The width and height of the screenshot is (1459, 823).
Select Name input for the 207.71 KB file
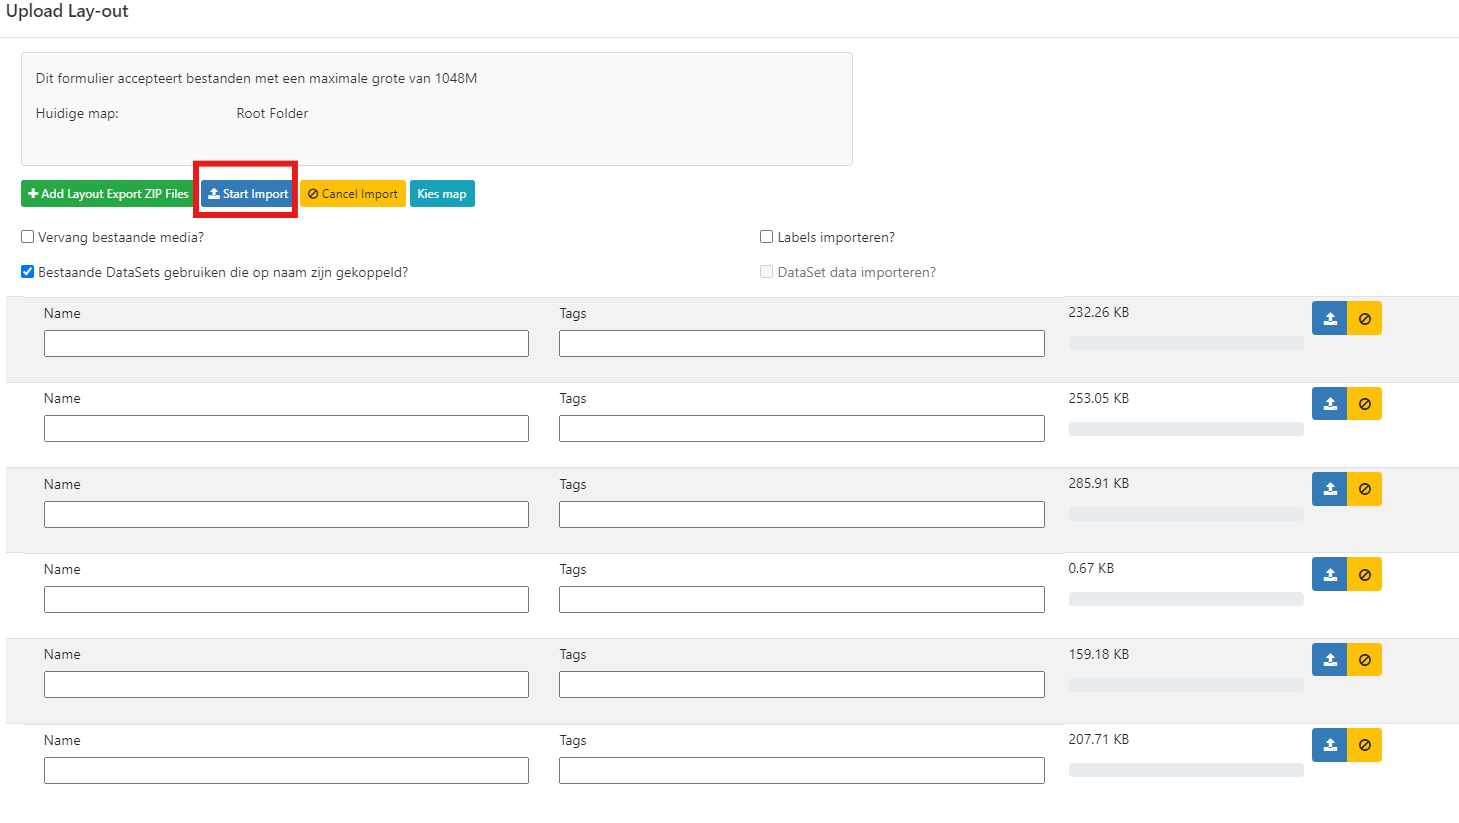[x=286, y=771]
